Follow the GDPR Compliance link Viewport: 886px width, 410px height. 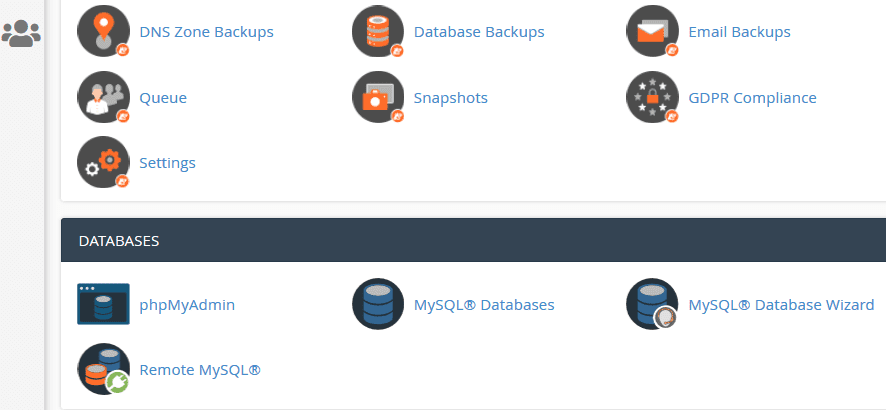(752, 98)
